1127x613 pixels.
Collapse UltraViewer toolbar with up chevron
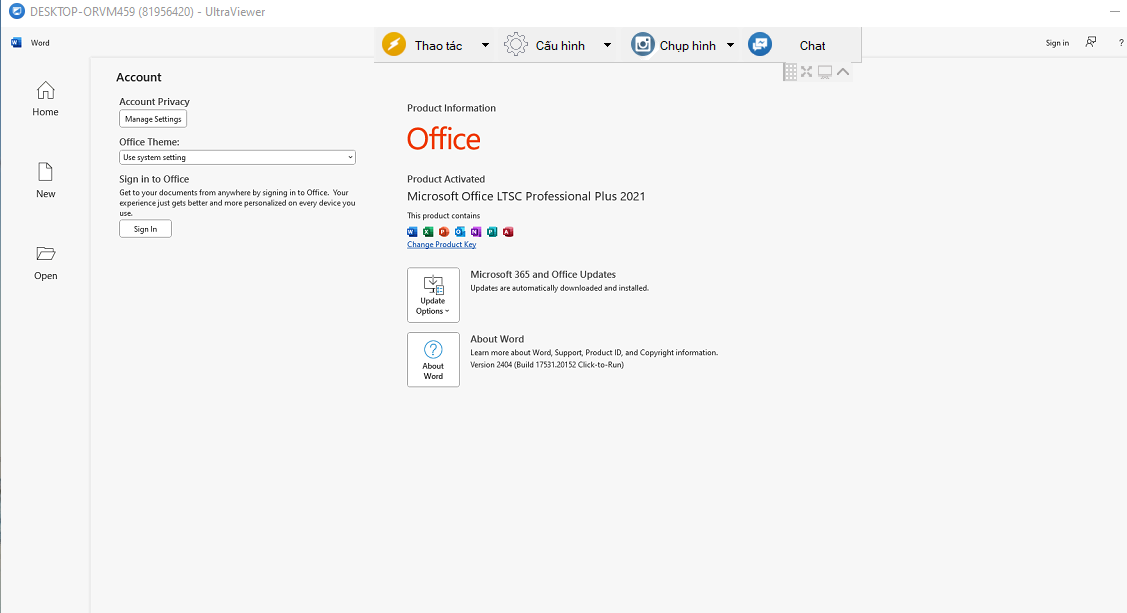click(843, 72)
